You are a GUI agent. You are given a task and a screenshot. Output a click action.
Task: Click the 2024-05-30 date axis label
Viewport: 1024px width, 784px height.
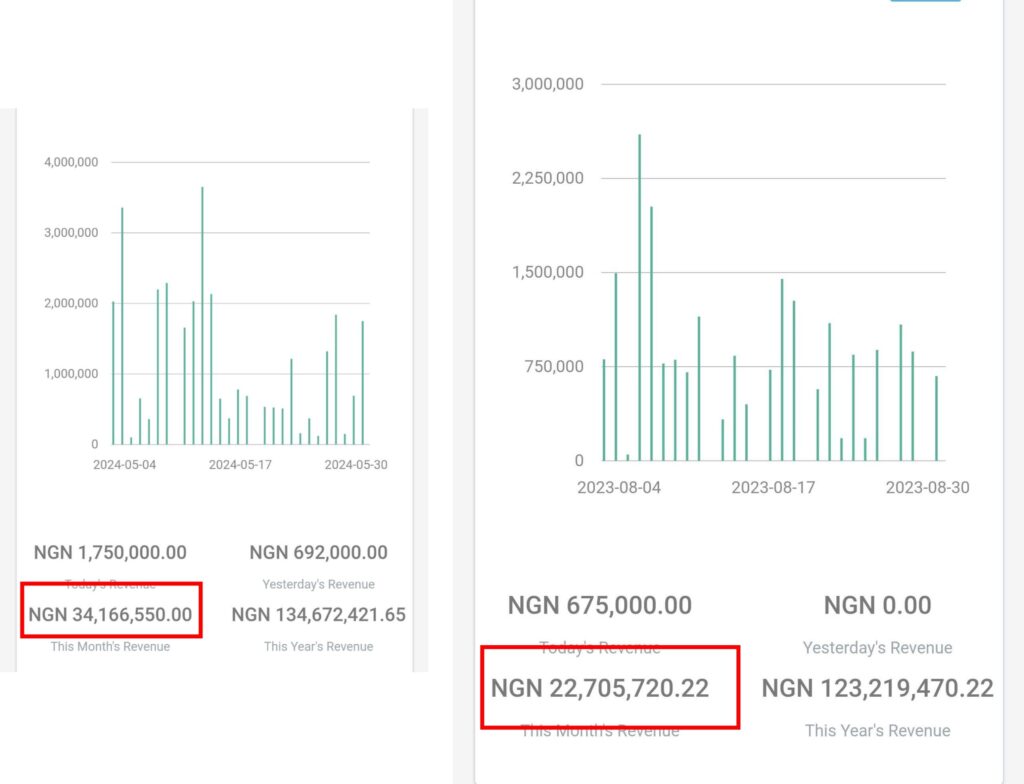[x=356, y=465]
